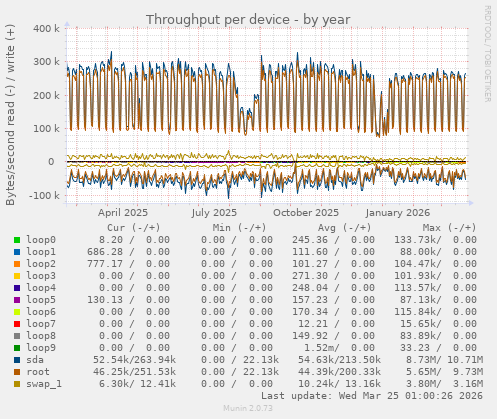Select the loop9 legend label

coord(41,348)
